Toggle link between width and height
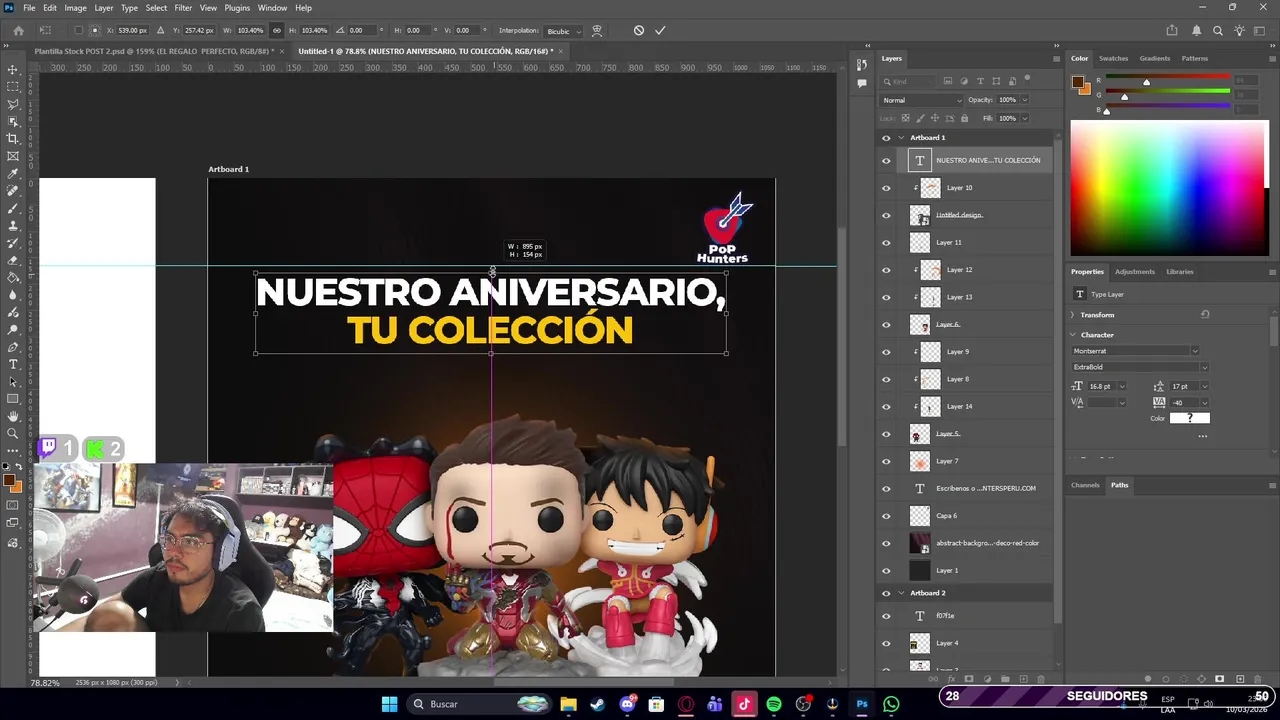The width and height of the screenshot is (1280, 720). [x=277, y=30]
